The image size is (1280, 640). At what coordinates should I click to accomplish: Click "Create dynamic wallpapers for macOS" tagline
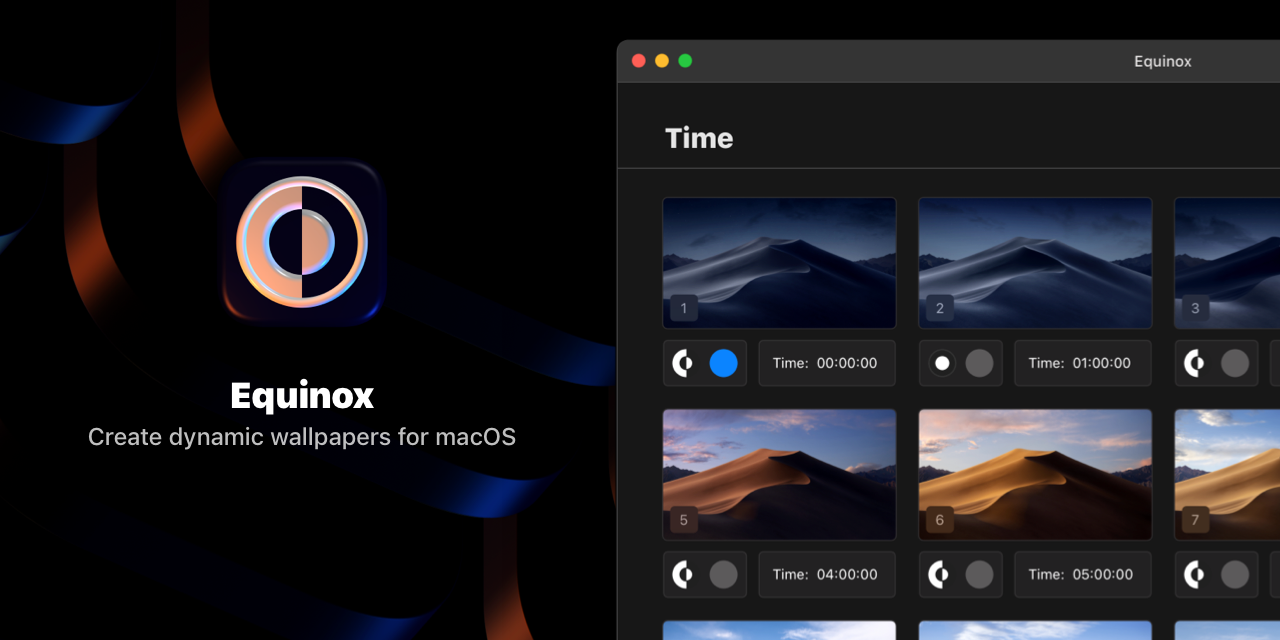coord(302,437)
